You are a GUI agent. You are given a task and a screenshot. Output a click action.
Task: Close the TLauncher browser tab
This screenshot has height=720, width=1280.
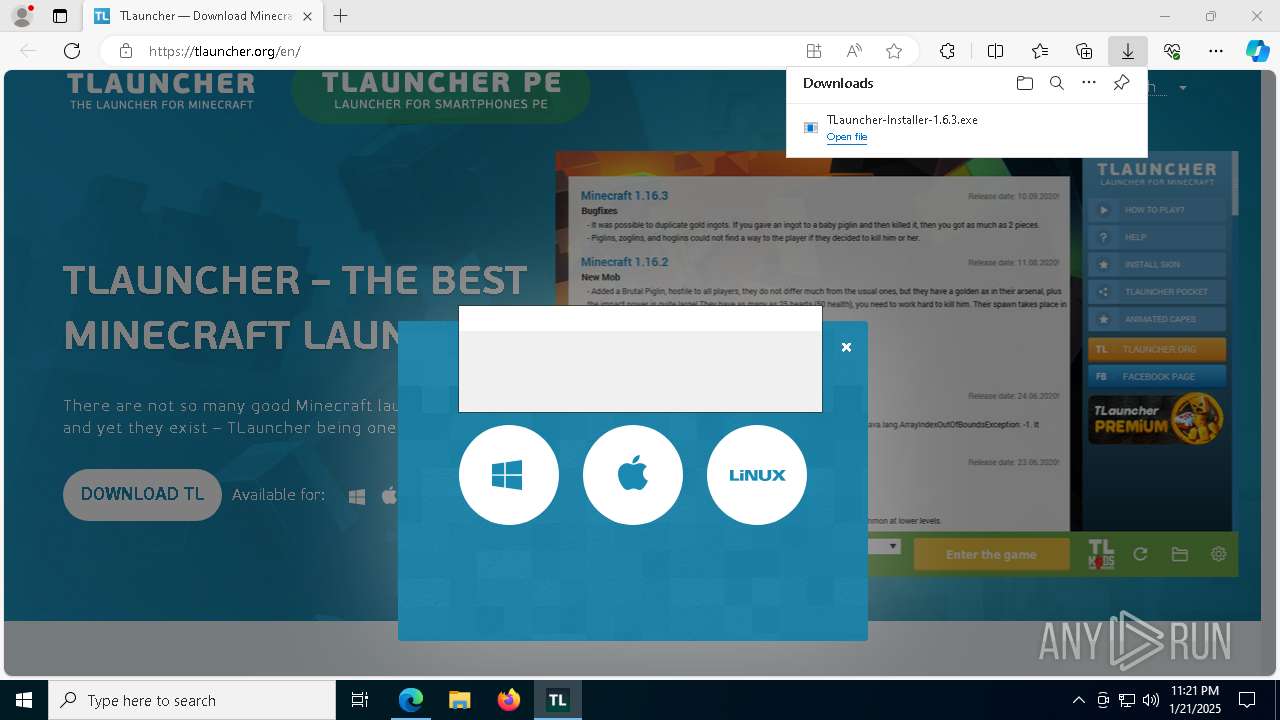tap(307, 16)
